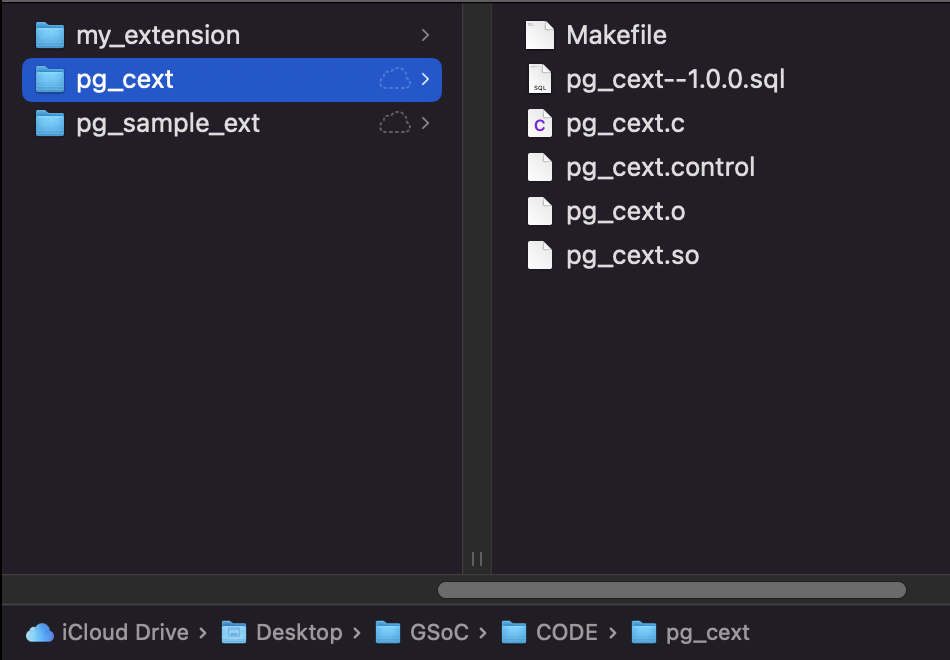
Task: Select the pg_cext.c file name
Action: [x=625, y=124]
